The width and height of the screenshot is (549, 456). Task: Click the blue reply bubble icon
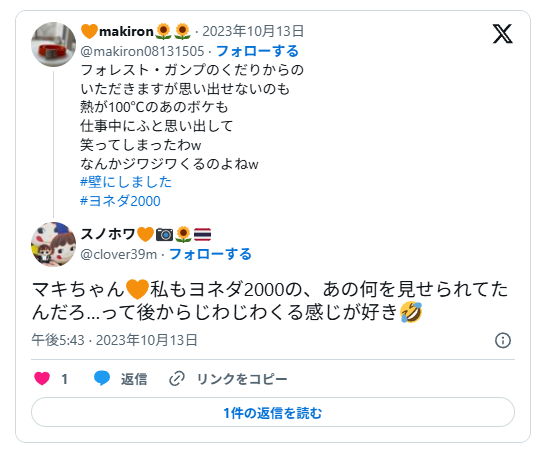tap(102, 379)
